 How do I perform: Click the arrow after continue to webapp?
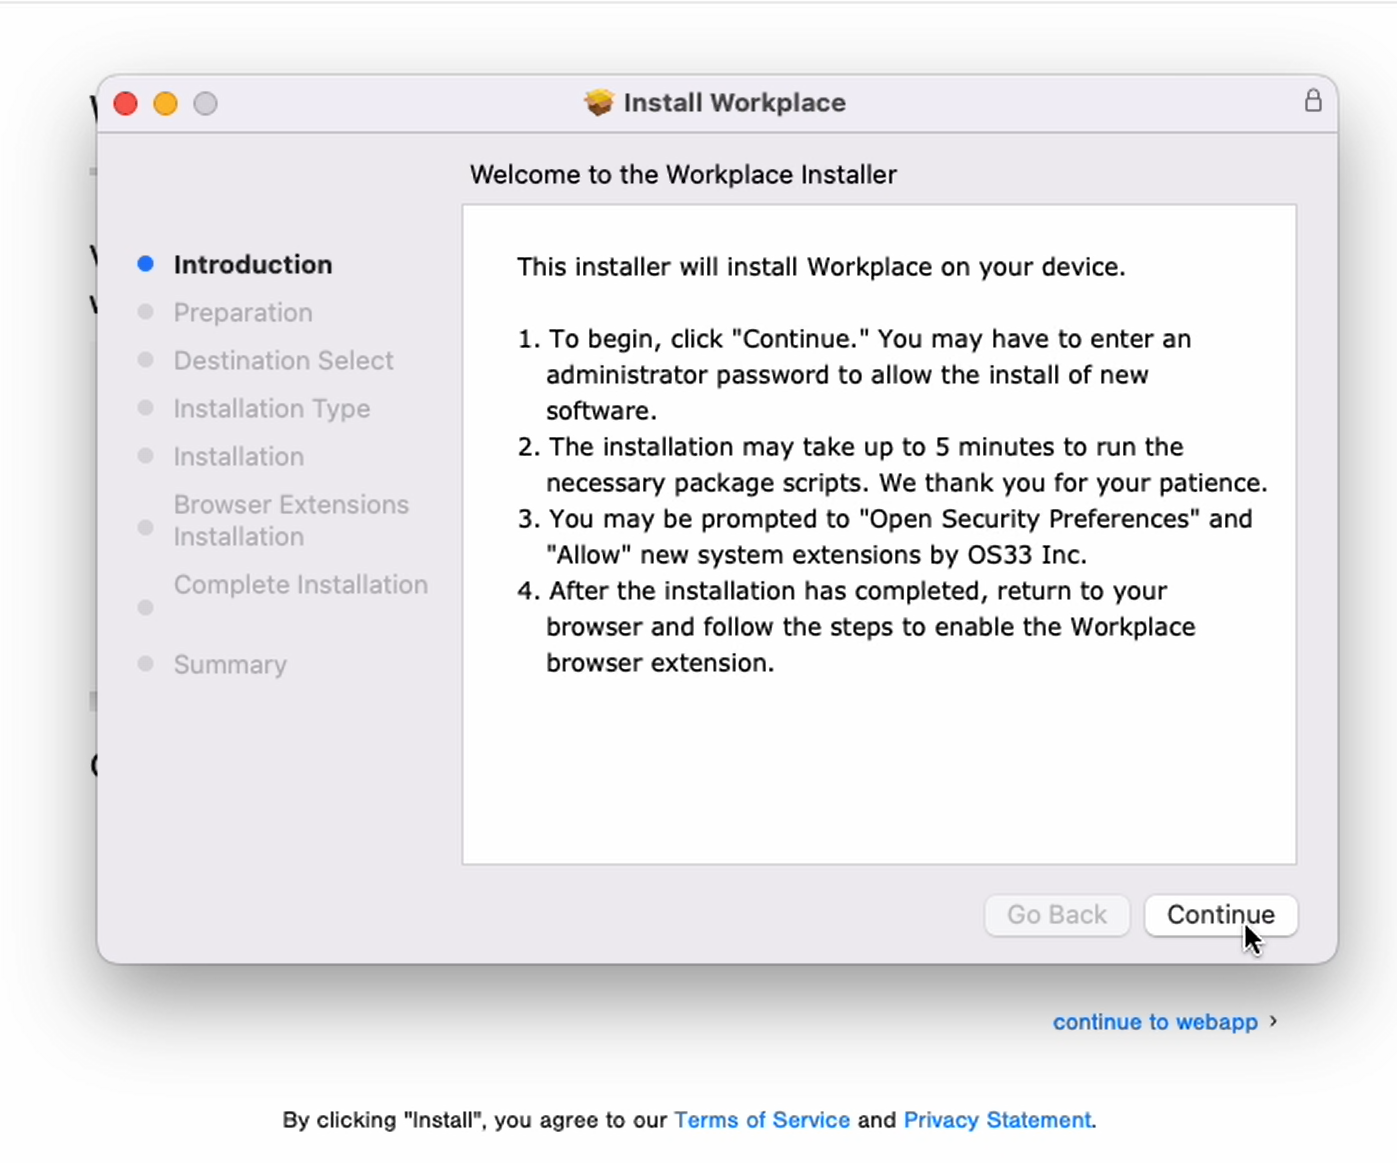(x=1273, y=1021)
